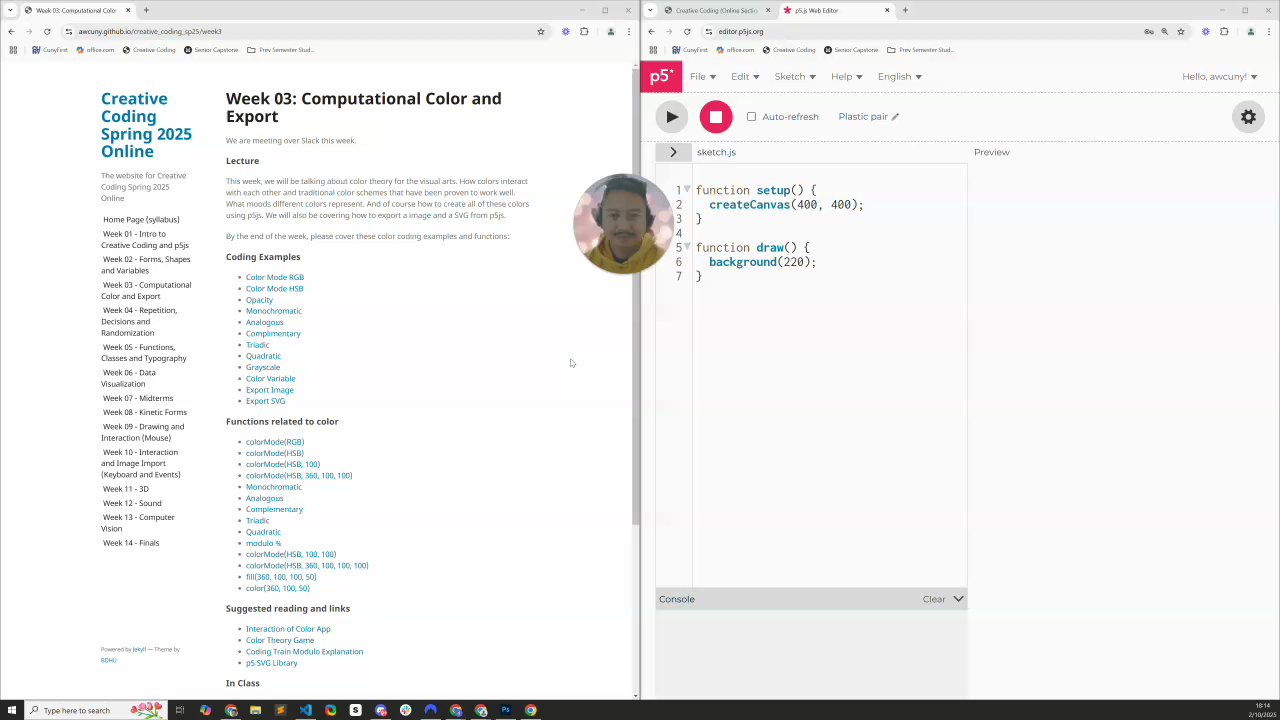Click the Plastic pair sketch name

tap(863, 117)
